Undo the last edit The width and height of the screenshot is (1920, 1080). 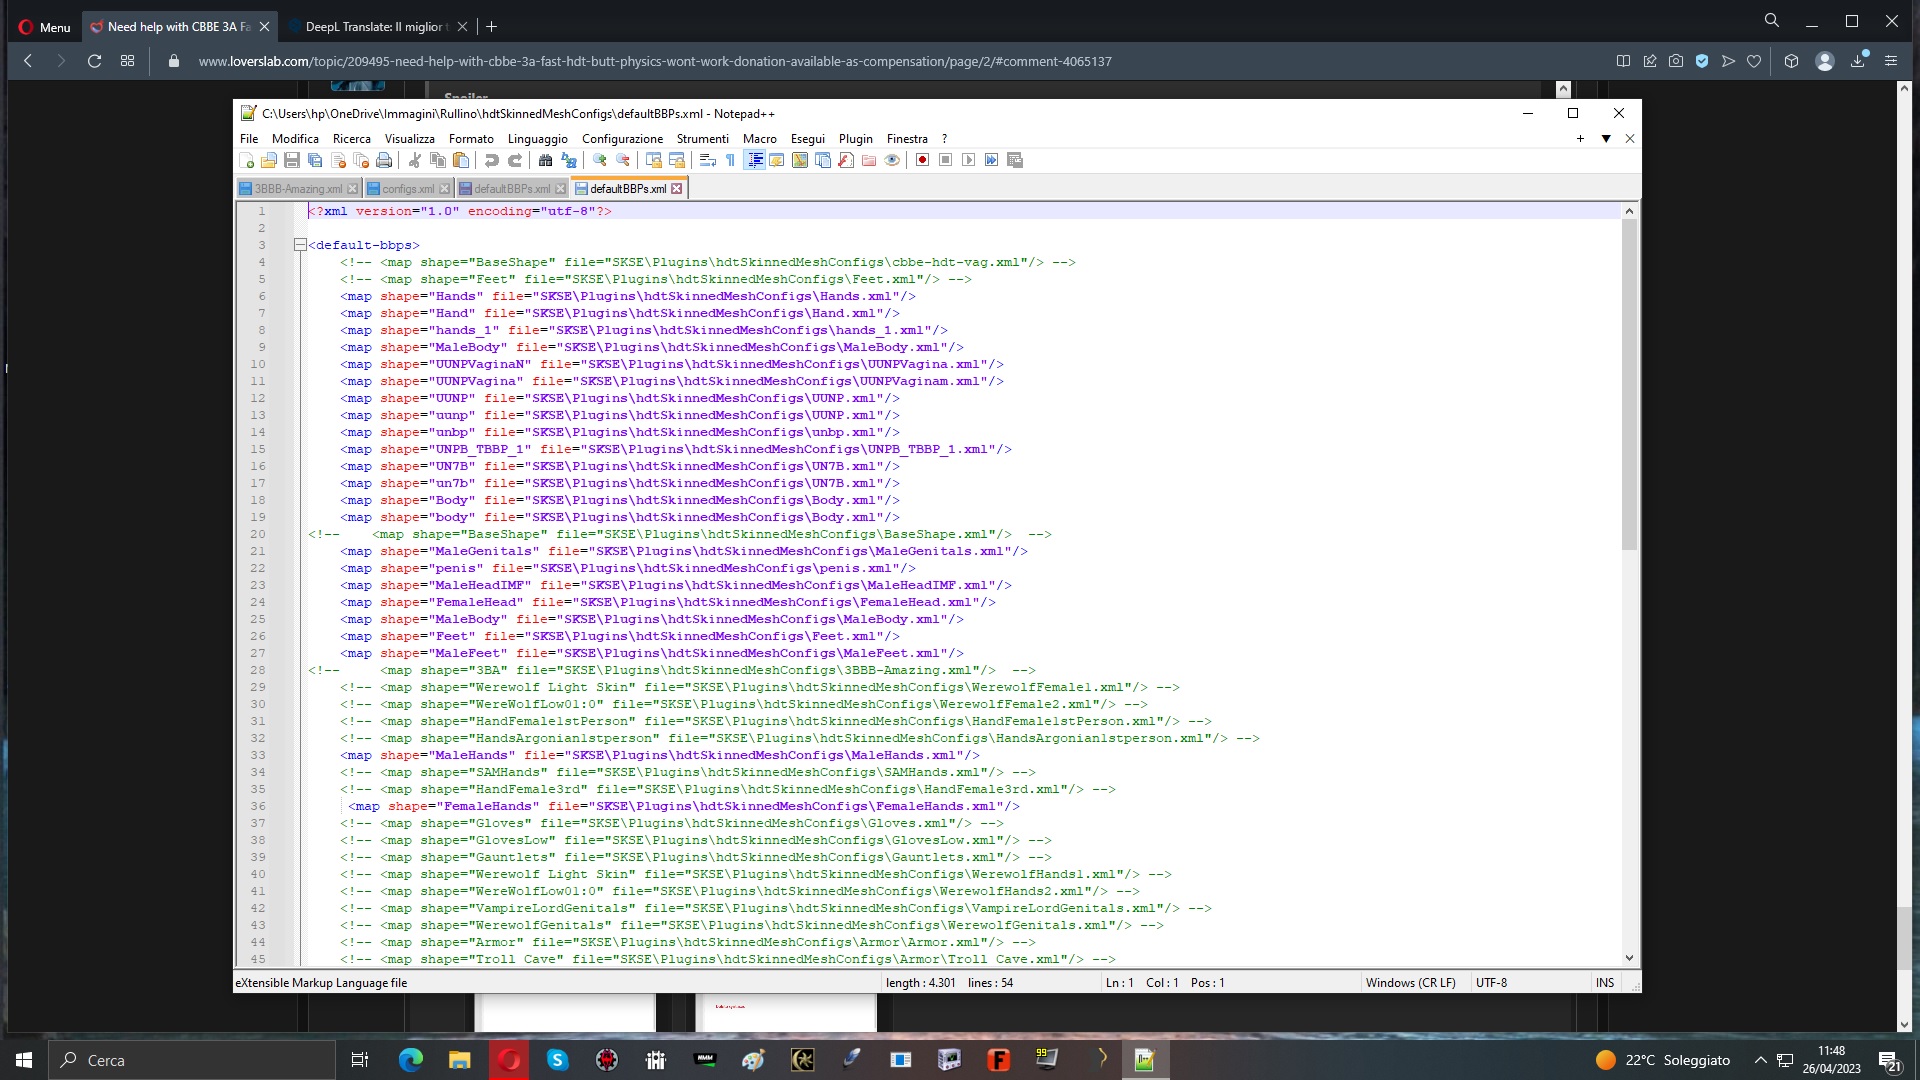click(x=491, y=160)
